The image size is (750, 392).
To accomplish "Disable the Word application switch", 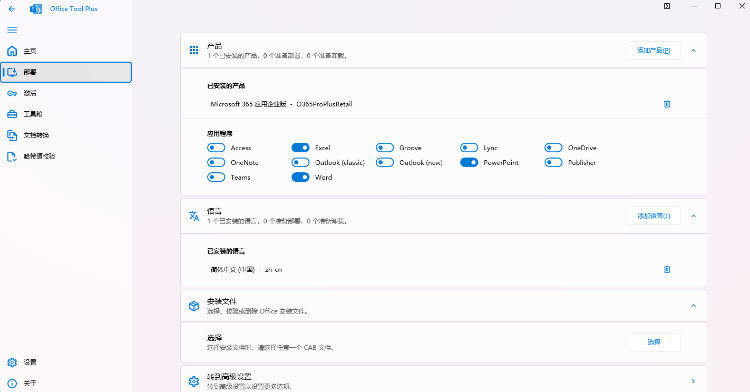I will pos(300,177).
